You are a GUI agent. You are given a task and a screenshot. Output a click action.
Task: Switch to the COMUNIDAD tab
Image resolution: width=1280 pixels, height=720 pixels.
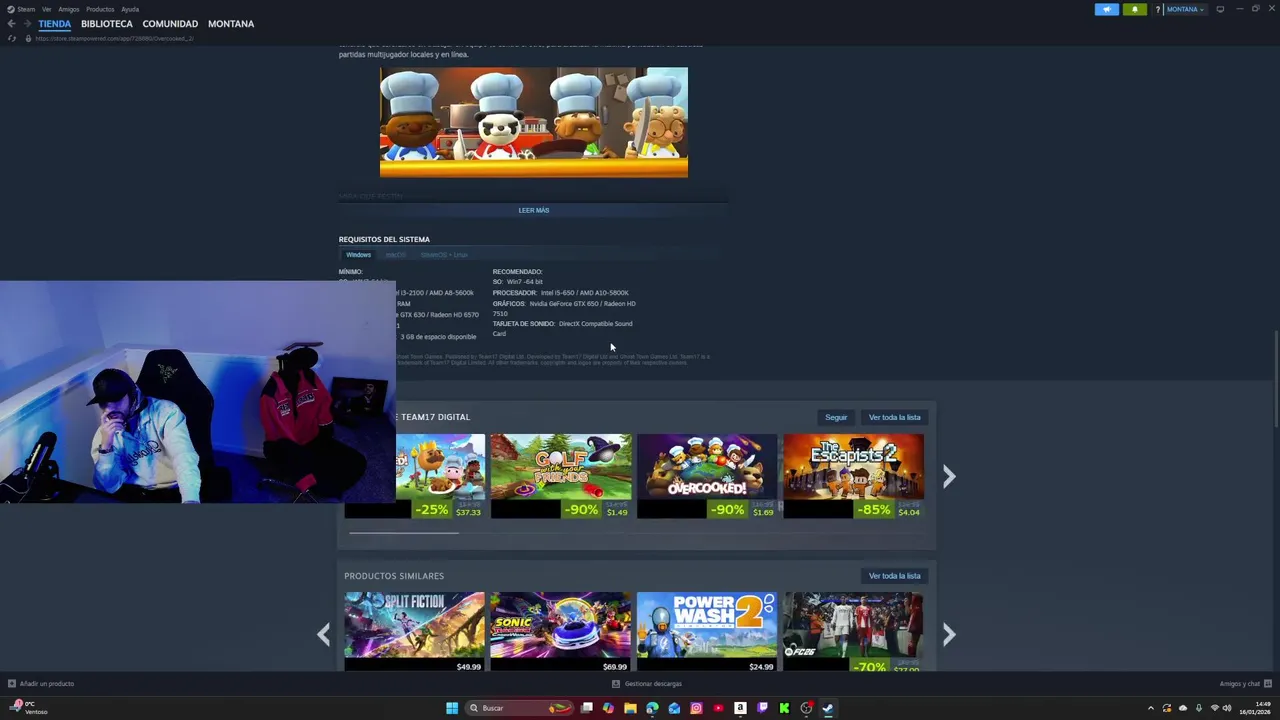pyautogui.click(x=170, y=24)
